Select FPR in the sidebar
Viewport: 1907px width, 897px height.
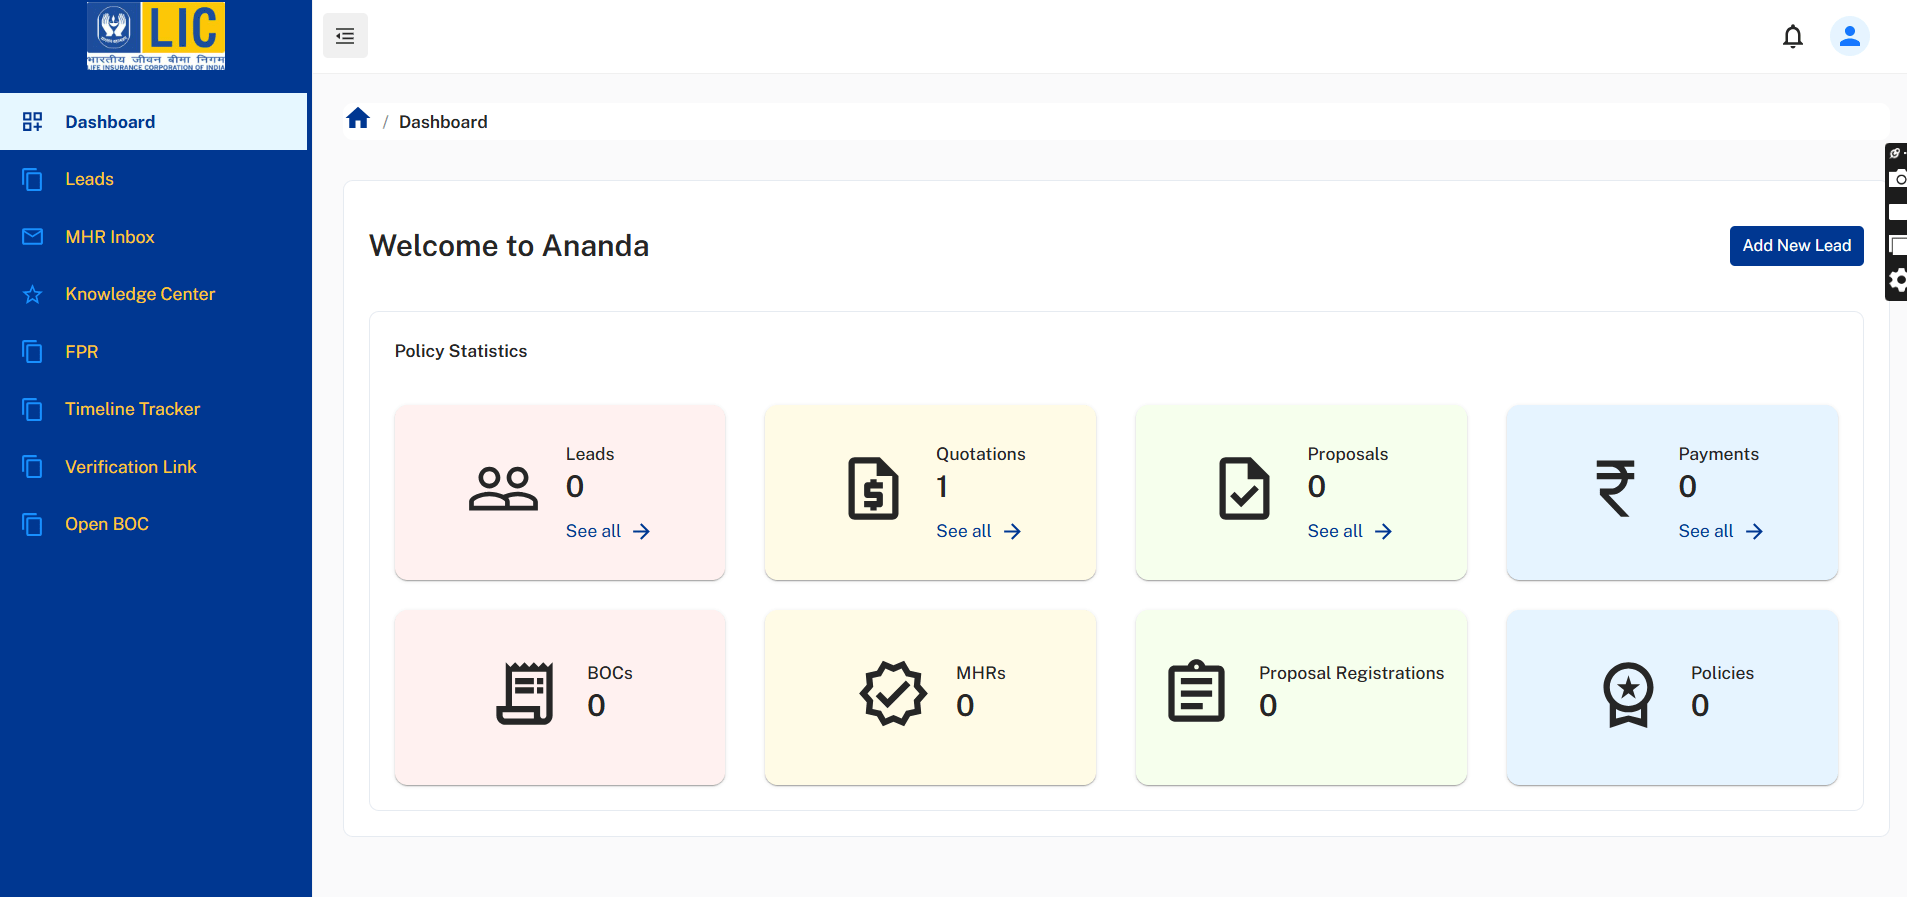point(81,352)
